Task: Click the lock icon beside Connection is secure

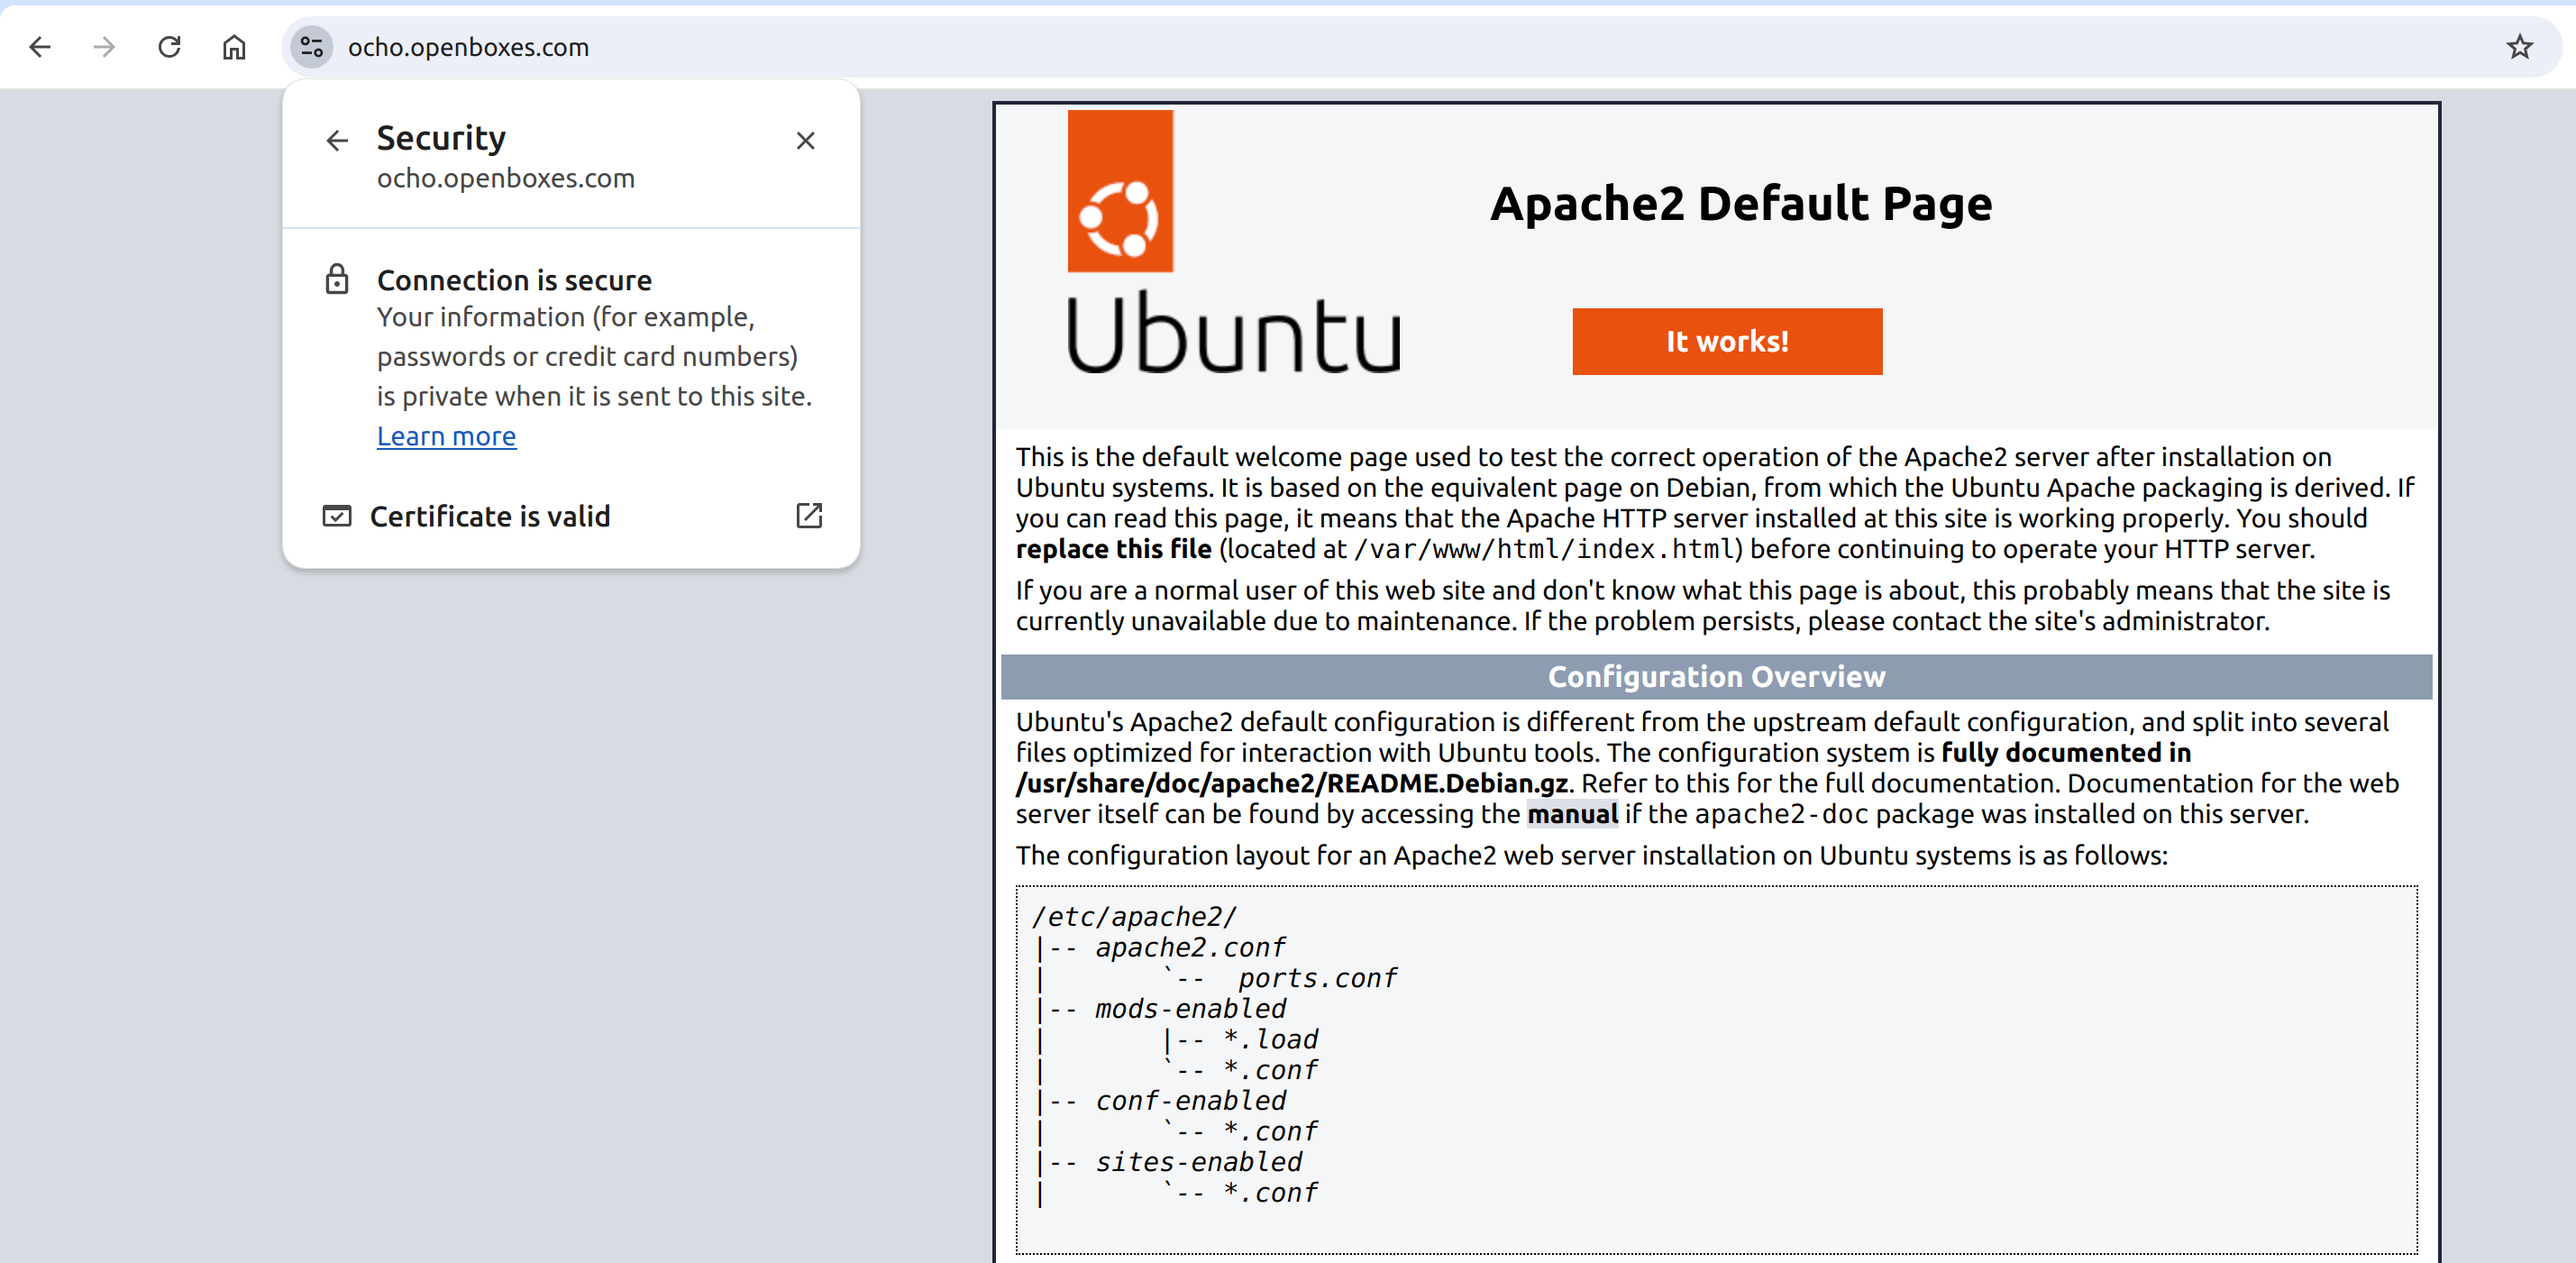Action: pyautogui.click(x=337, y=279)
